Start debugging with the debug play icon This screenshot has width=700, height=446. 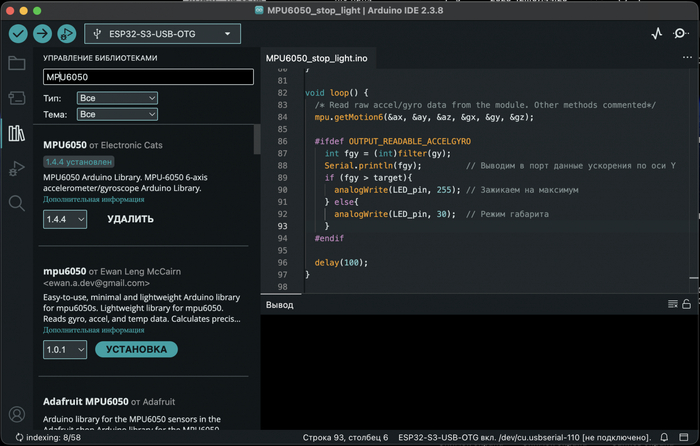tap(67, 33)
